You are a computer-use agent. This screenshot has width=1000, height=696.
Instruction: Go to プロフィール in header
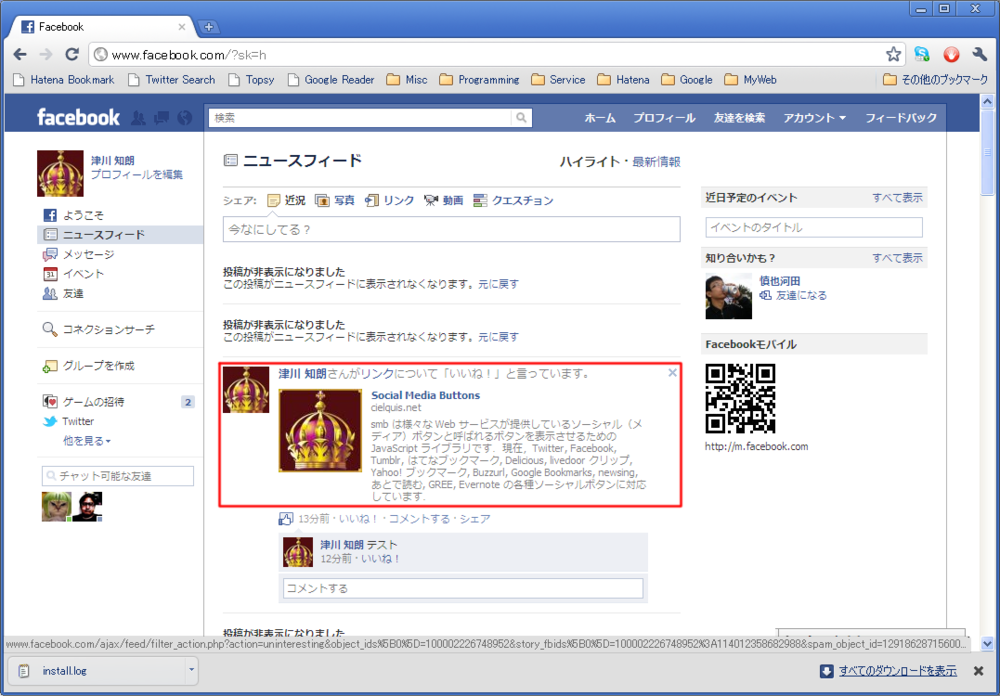pyautogui.click(x=664, y=118)
